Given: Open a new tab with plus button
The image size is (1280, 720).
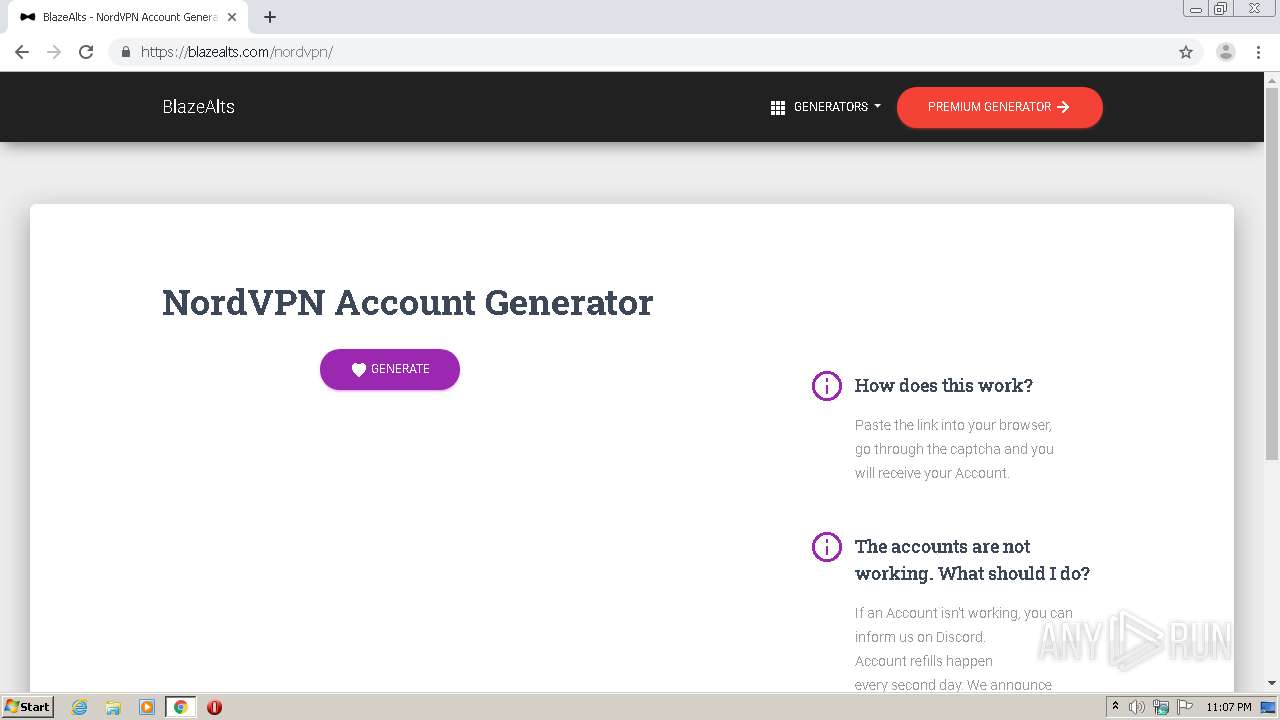Looking at the screenshot, I should 270,17.
